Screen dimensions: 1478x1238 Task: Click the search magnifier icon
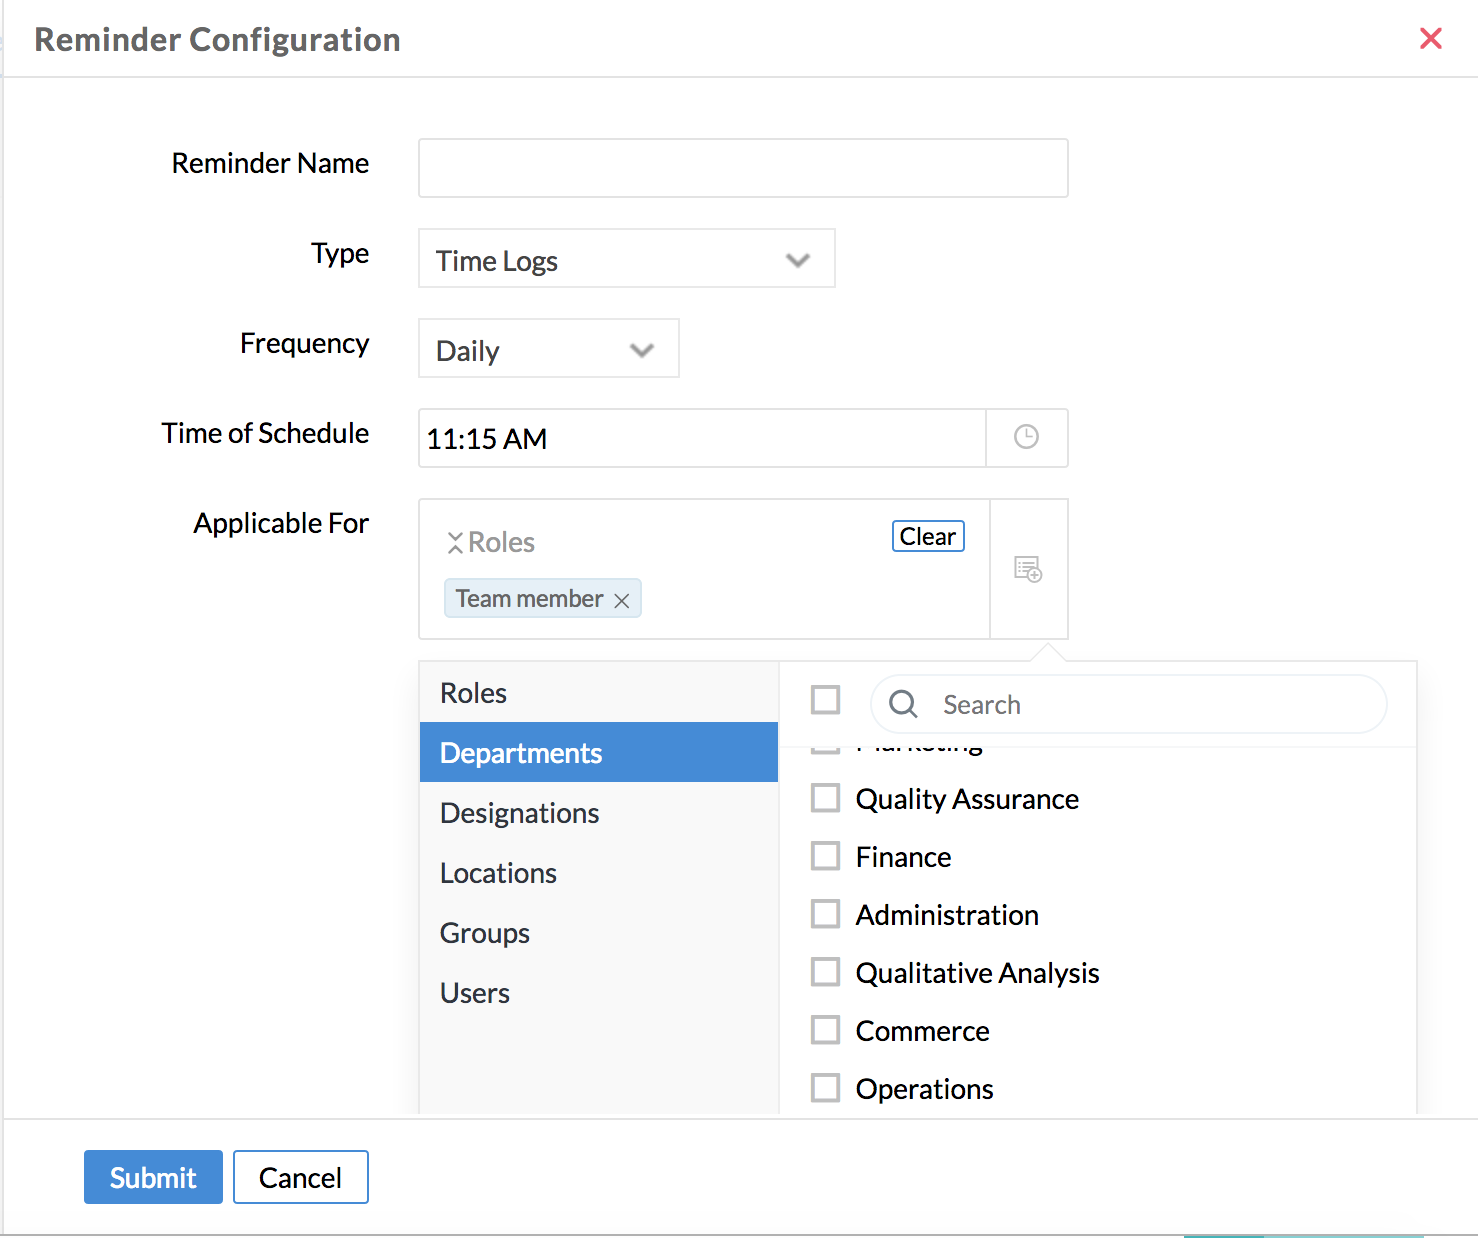click(903, 704)
